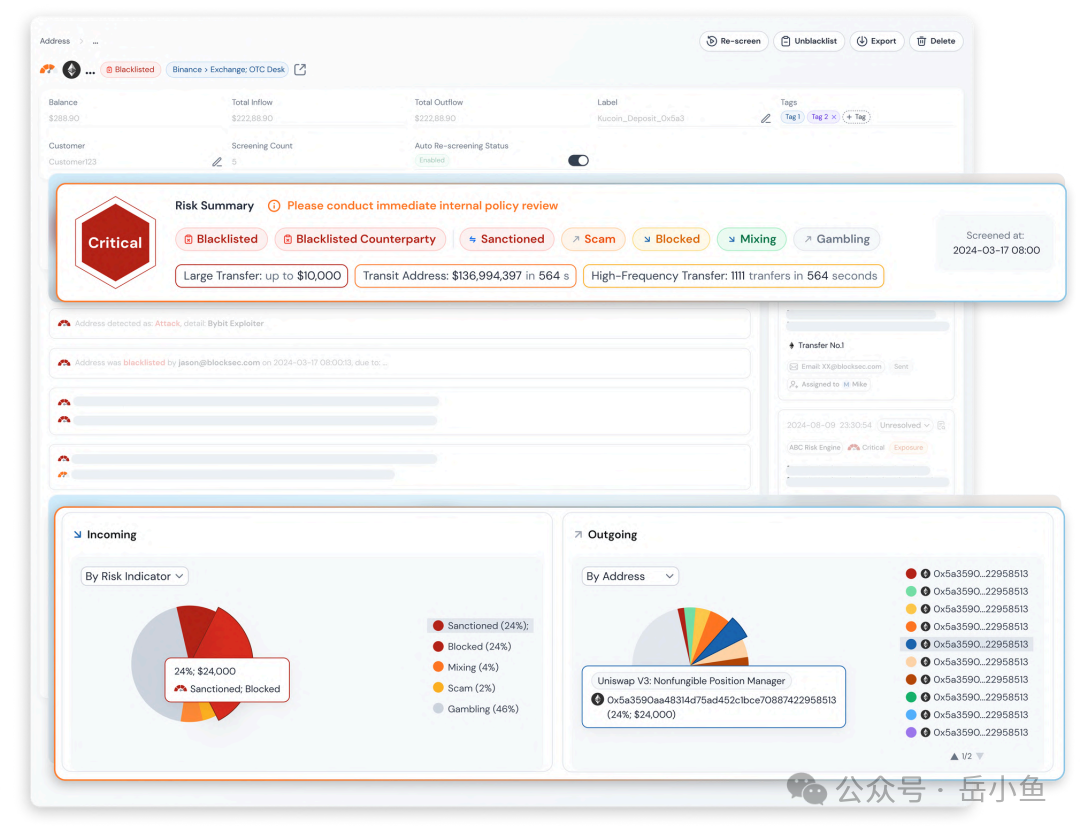Click the Exposure tag in alert card
This screenshot has width=1080, height=832.
tap(908, 448)
